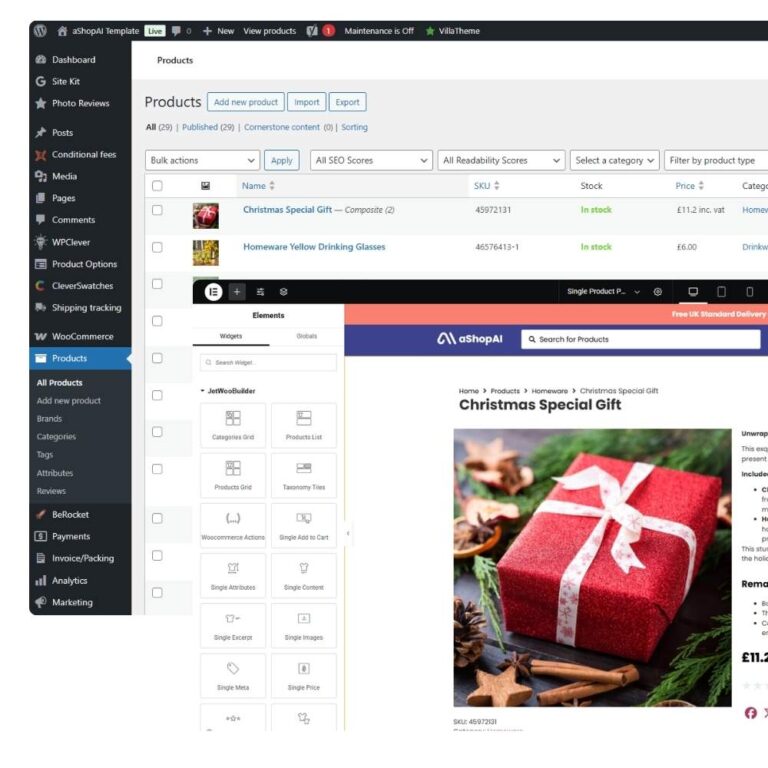Image resolution: width=768 pixels, height=768 pixels.
Task: Filter by Published (29) products
Action: click(x=208, y=127)
